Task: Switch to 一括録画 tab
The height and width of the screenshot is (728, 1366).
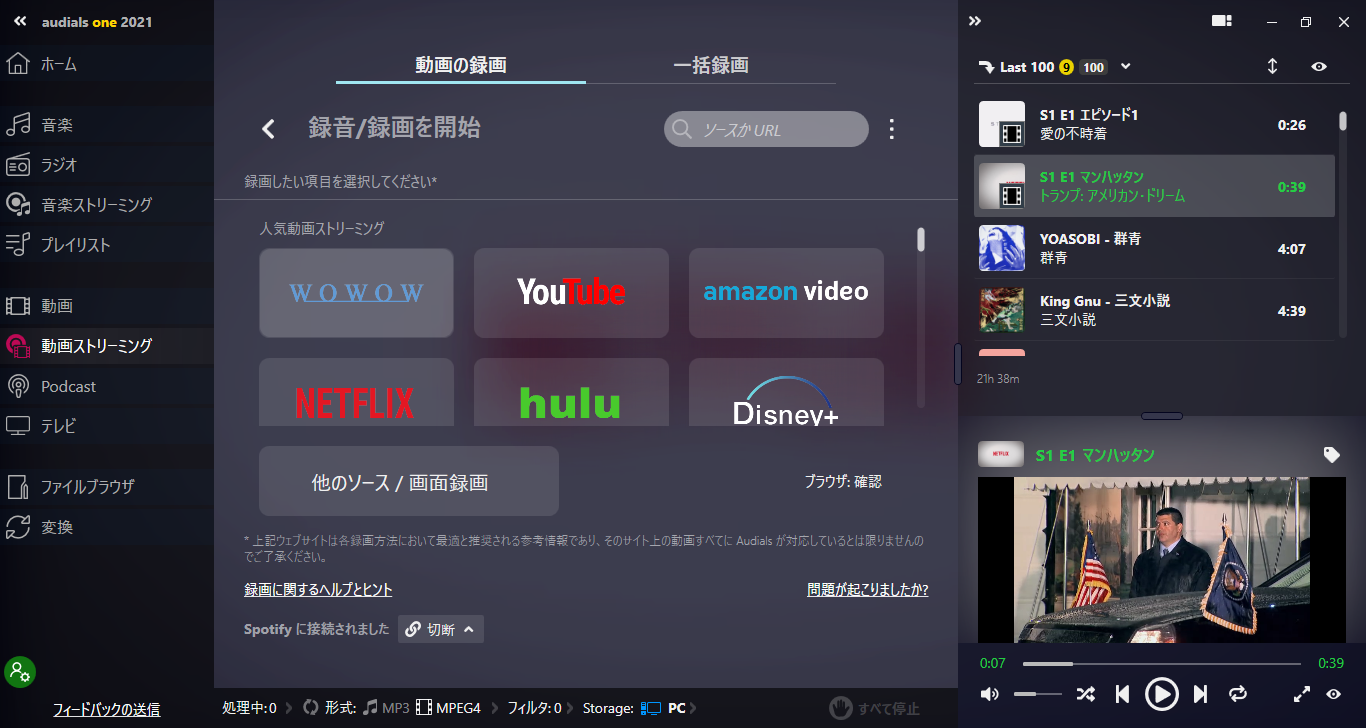Action: click(711, 65)
